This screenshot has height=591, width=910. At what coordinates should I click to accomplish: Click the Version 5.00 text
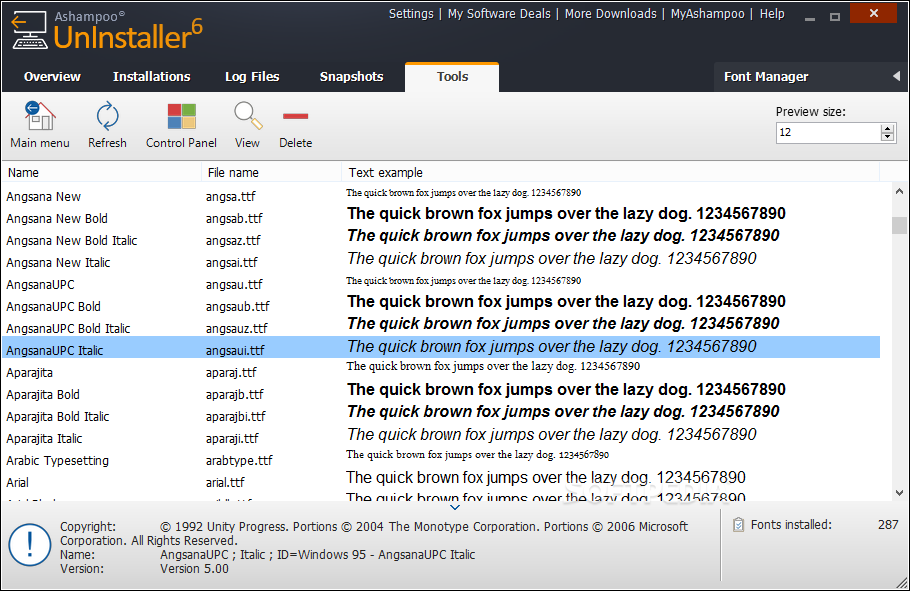pos(194,568)
